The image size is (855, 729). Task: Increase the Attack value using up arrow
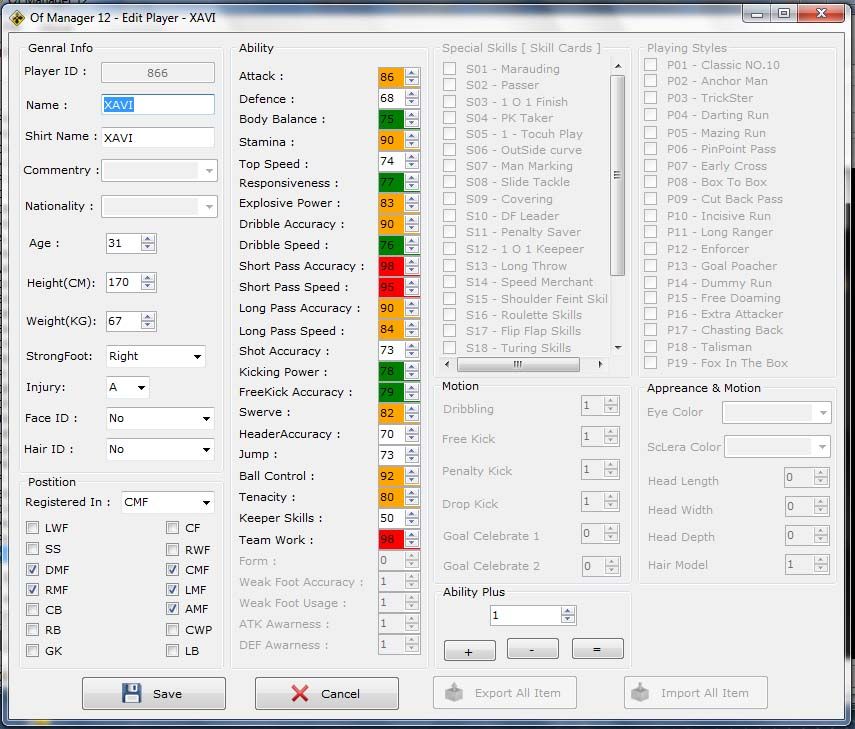[x=412, y=72]
